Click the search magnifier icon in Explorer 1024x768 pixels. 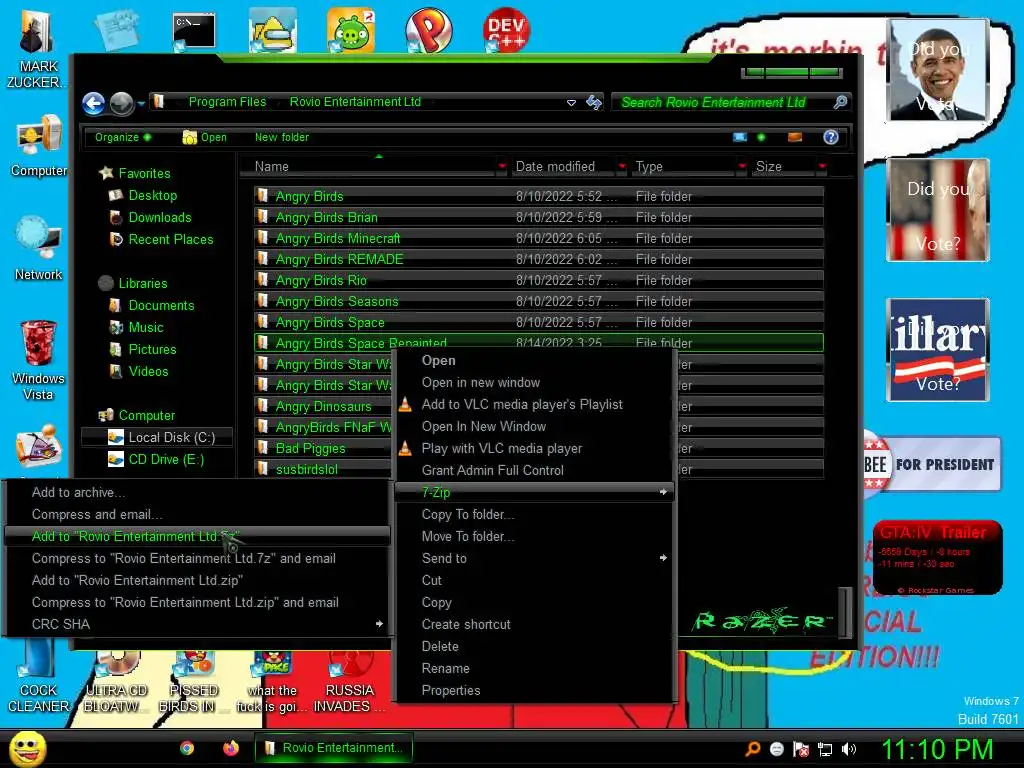(840, 102)
